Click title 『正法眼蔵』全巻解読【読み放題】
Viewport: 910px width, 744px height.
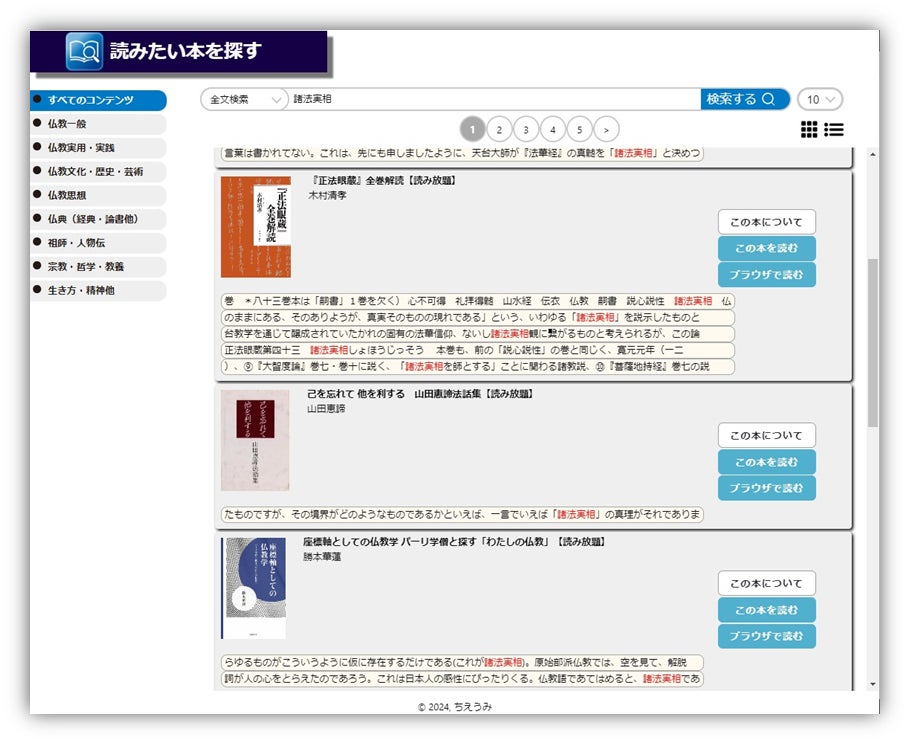[x=384, y=180]
